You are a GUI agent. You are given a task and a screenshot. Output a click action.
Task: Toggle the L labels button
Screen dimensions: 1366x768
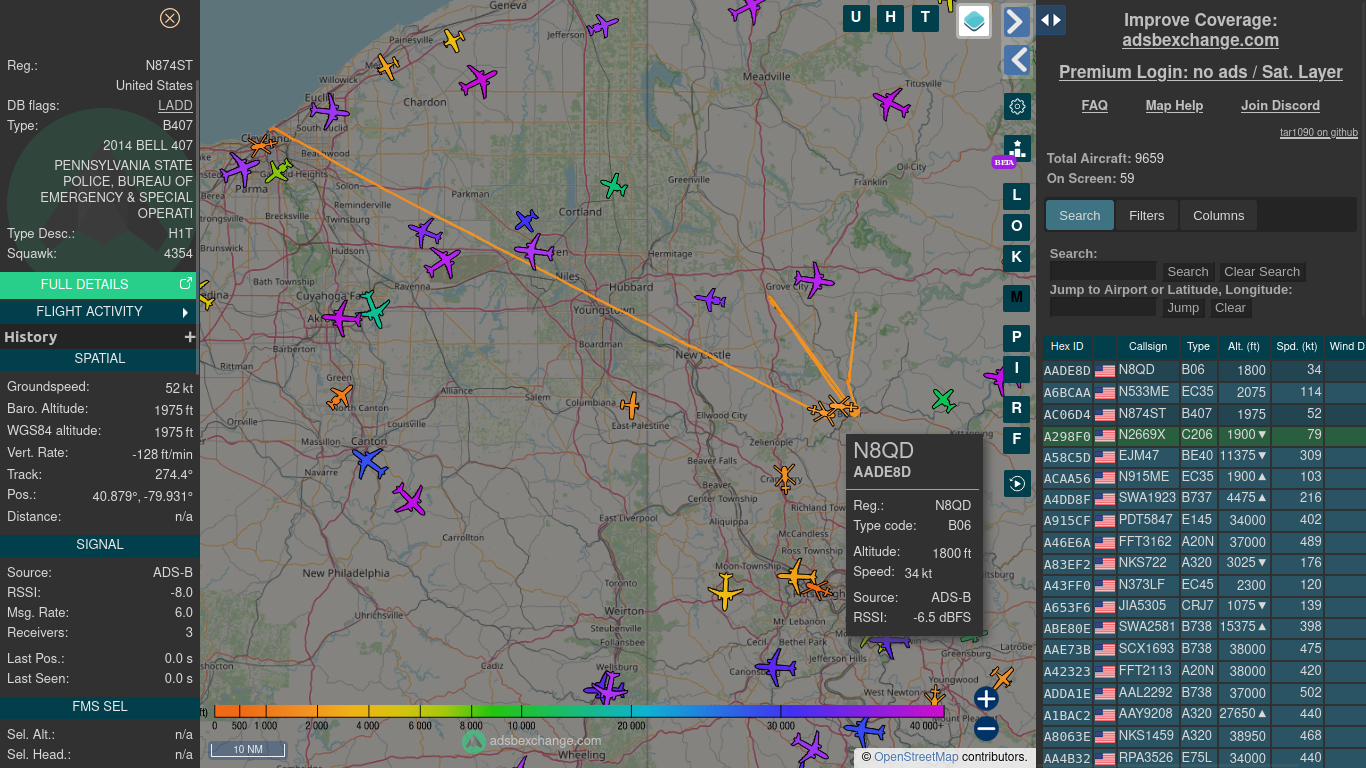coord(1017,196)
